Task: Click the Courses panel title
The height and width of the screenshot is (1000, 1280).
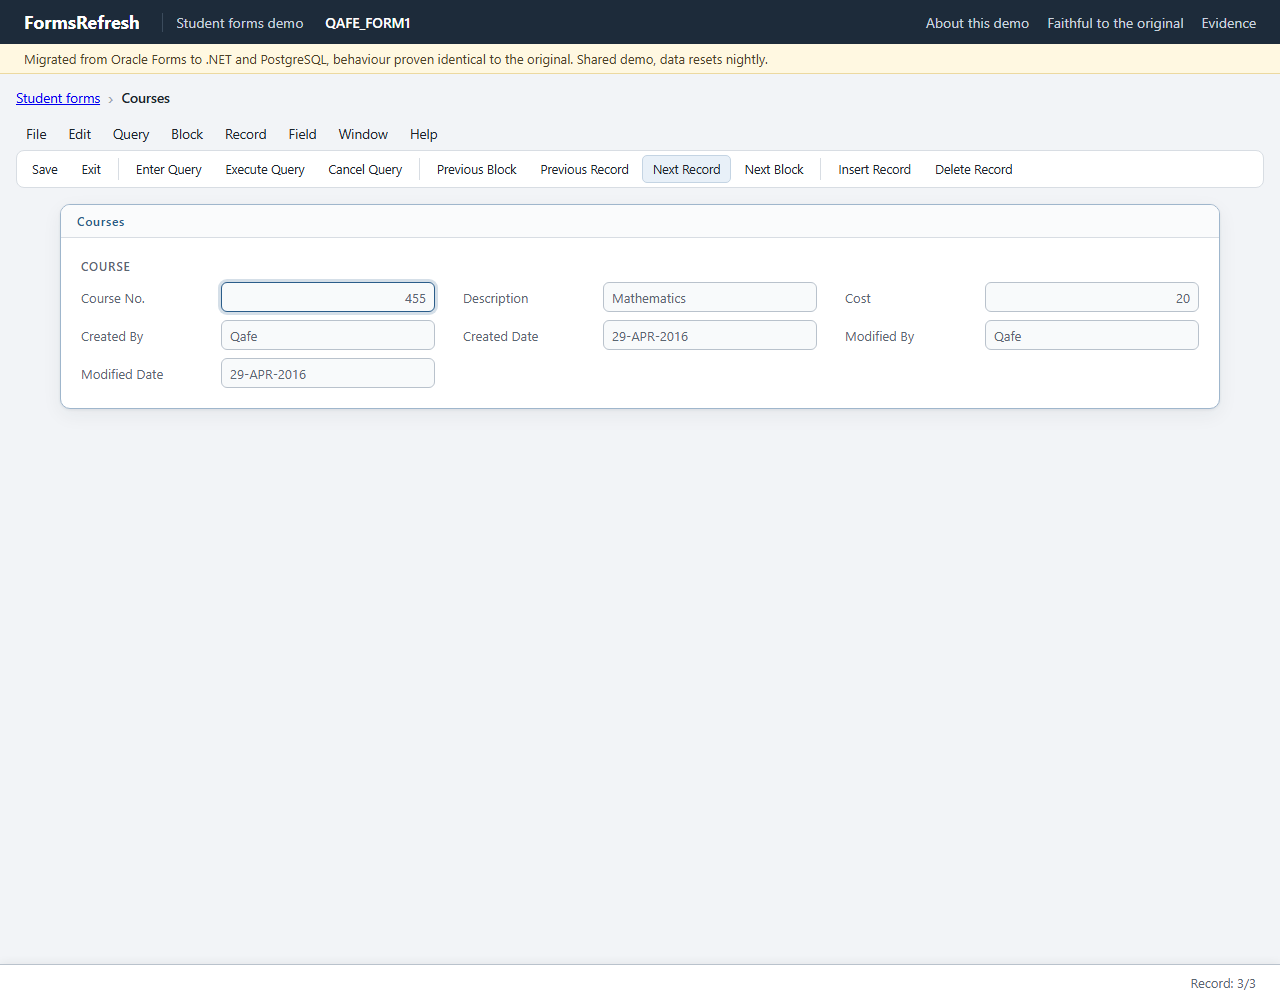Action: tap(101, 222)
